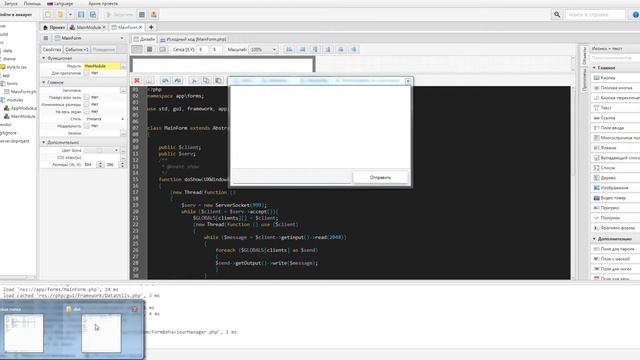The width and height of the screenshot is (640, 360).
Task: Select the Прогресс component in palette
Action: (616, 208)
